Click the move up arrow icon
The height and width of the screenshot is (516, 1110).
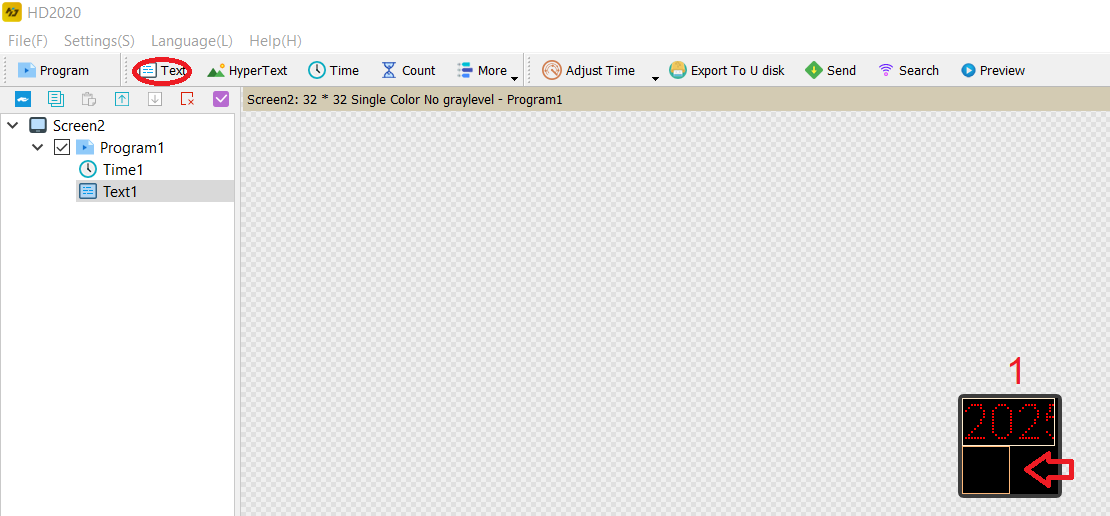(x=122, y=99)
